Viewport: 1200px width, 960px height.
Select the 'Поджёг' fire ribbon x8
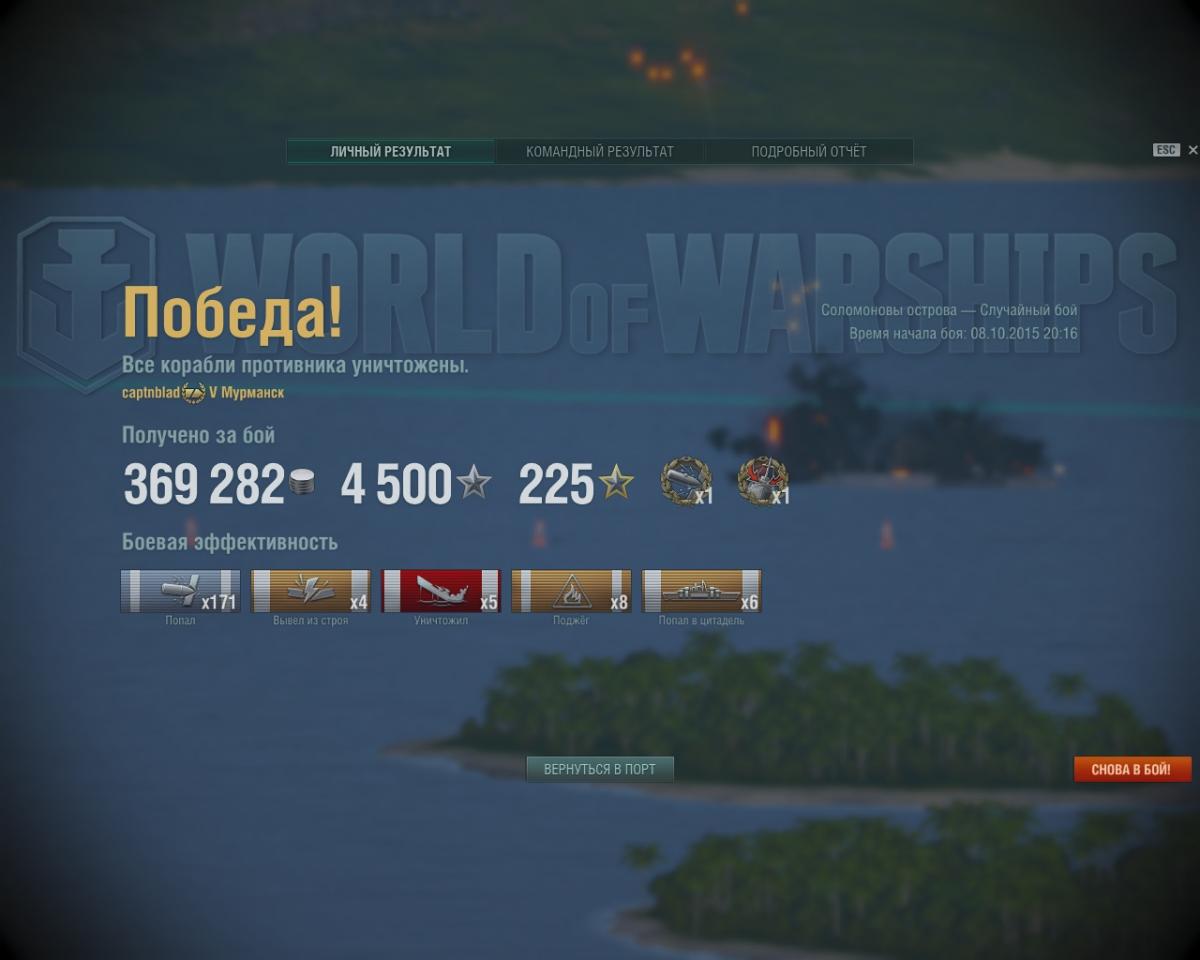571,591
